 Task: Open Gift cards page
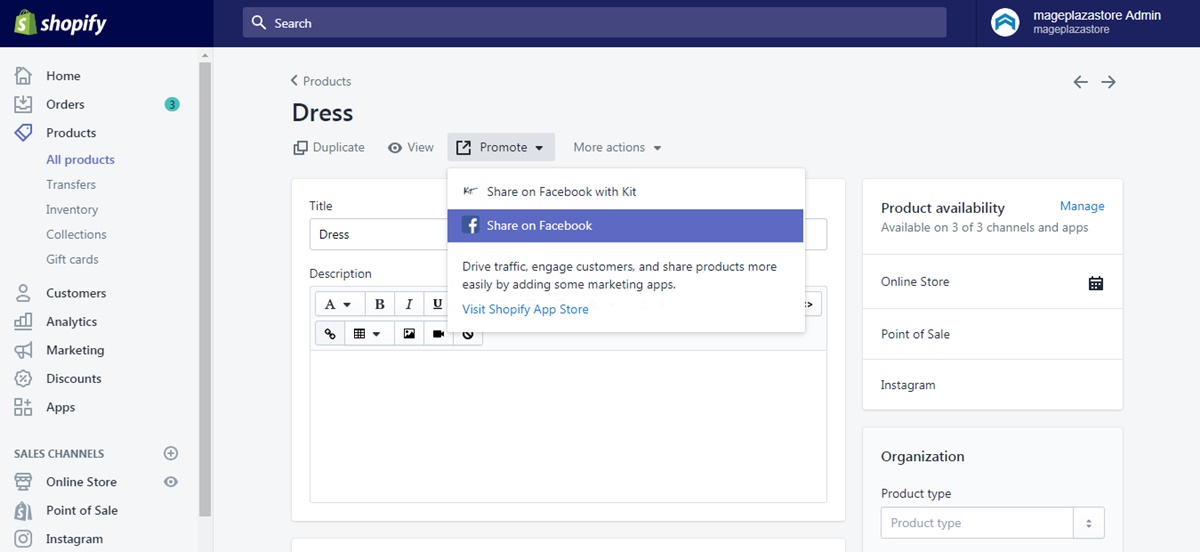pos(72,260)
